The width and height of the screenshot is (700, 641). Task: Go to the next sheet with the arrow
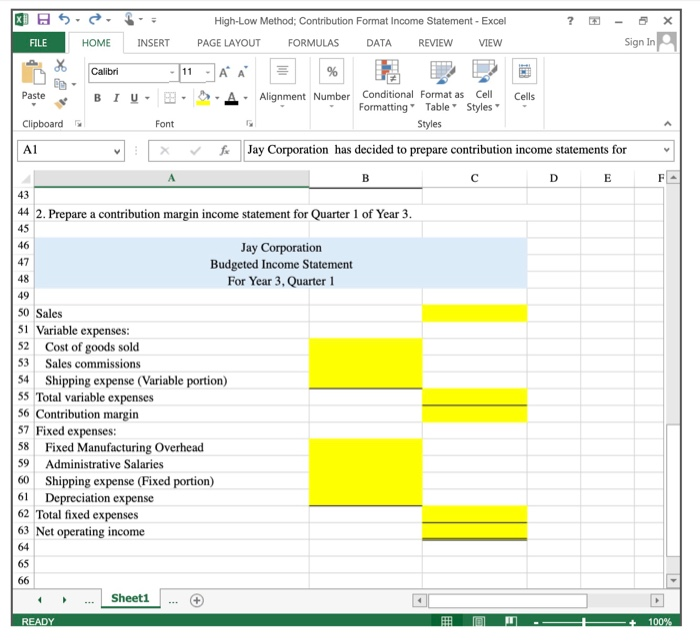[x=64, y=600]
